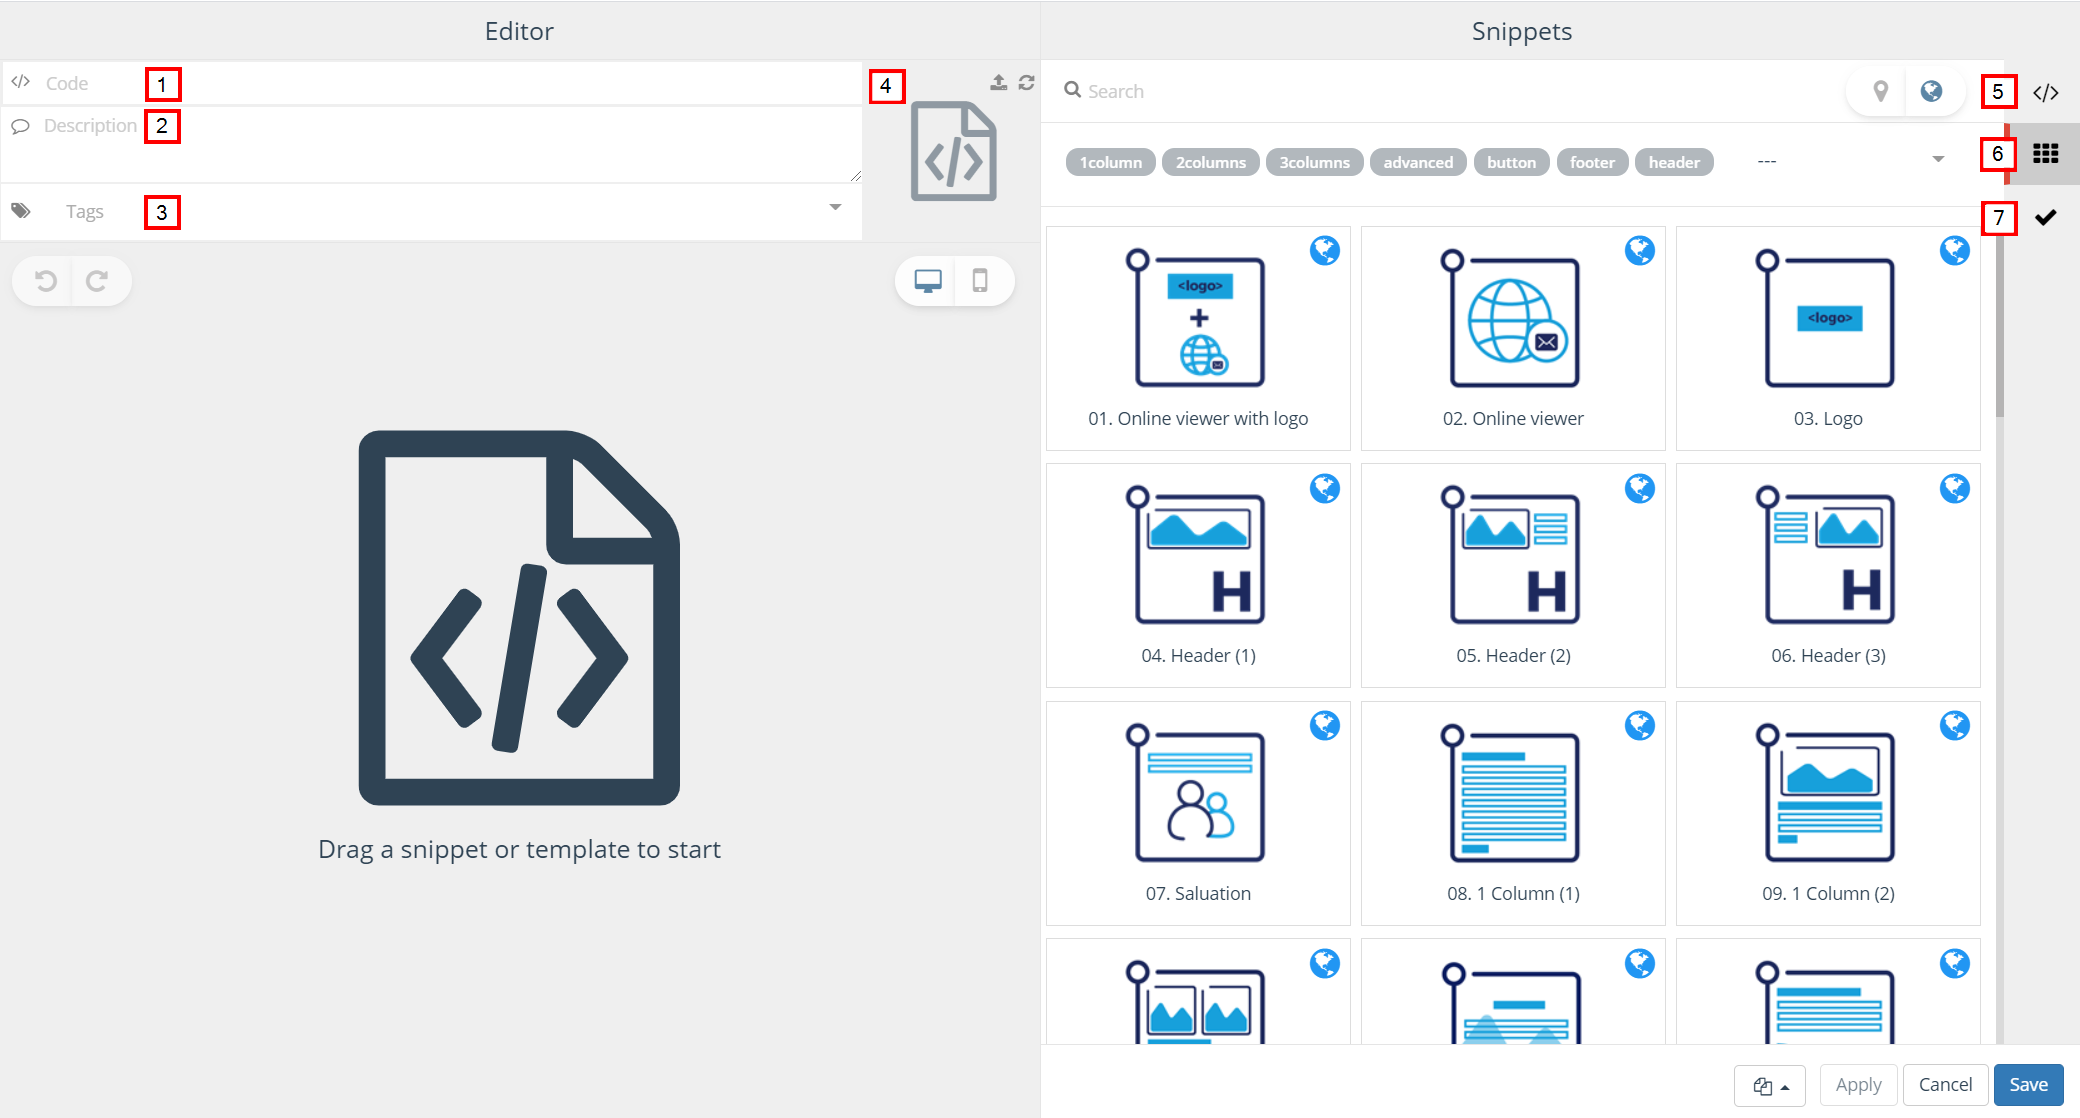Click the code brackets icon beside Code
This screenshot has width=2080, height=1118.
20,82
